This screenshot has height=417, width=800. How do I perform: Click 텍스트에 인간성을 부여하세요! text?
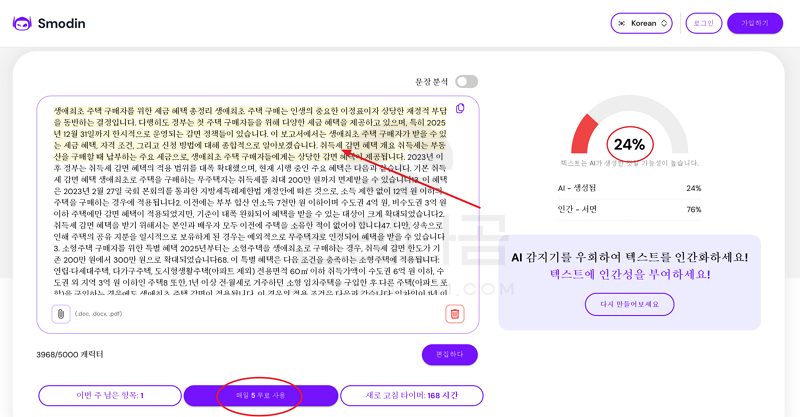pyautogui.click(x=630, y=275)
